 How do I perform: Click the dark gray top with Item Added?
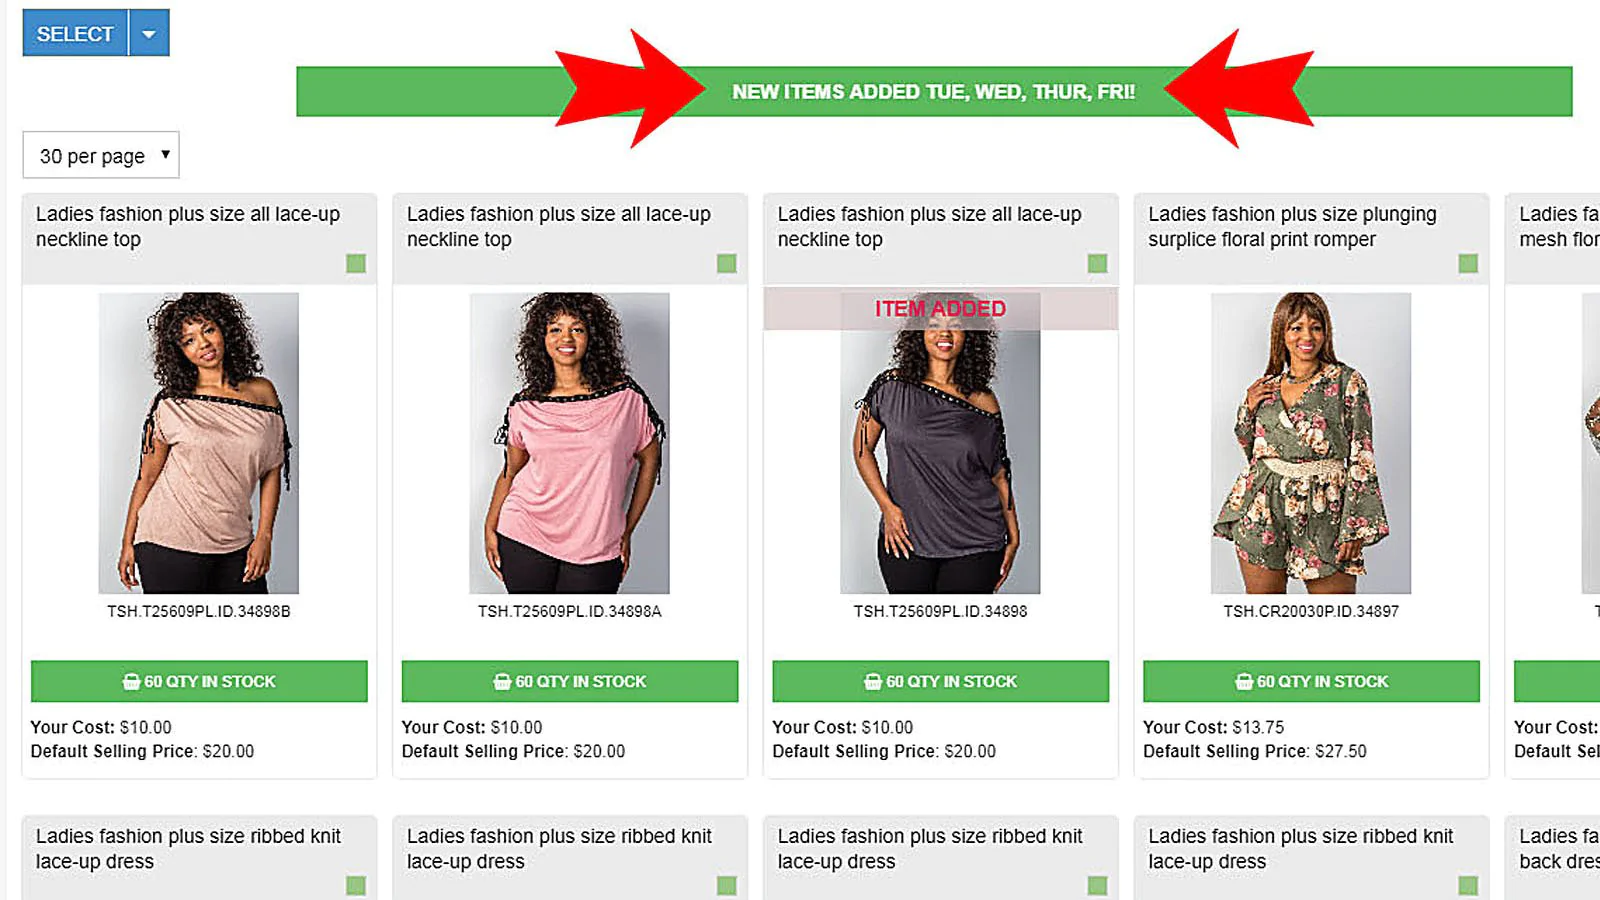940,443
